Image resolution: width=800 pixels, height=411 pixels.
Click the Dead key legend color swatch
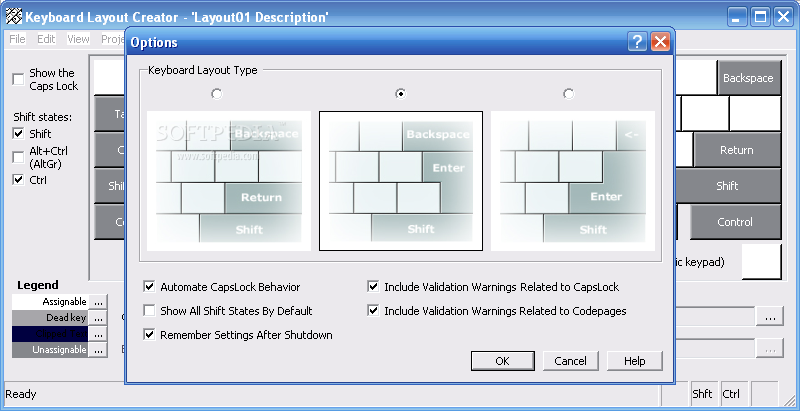click(50, 318)
